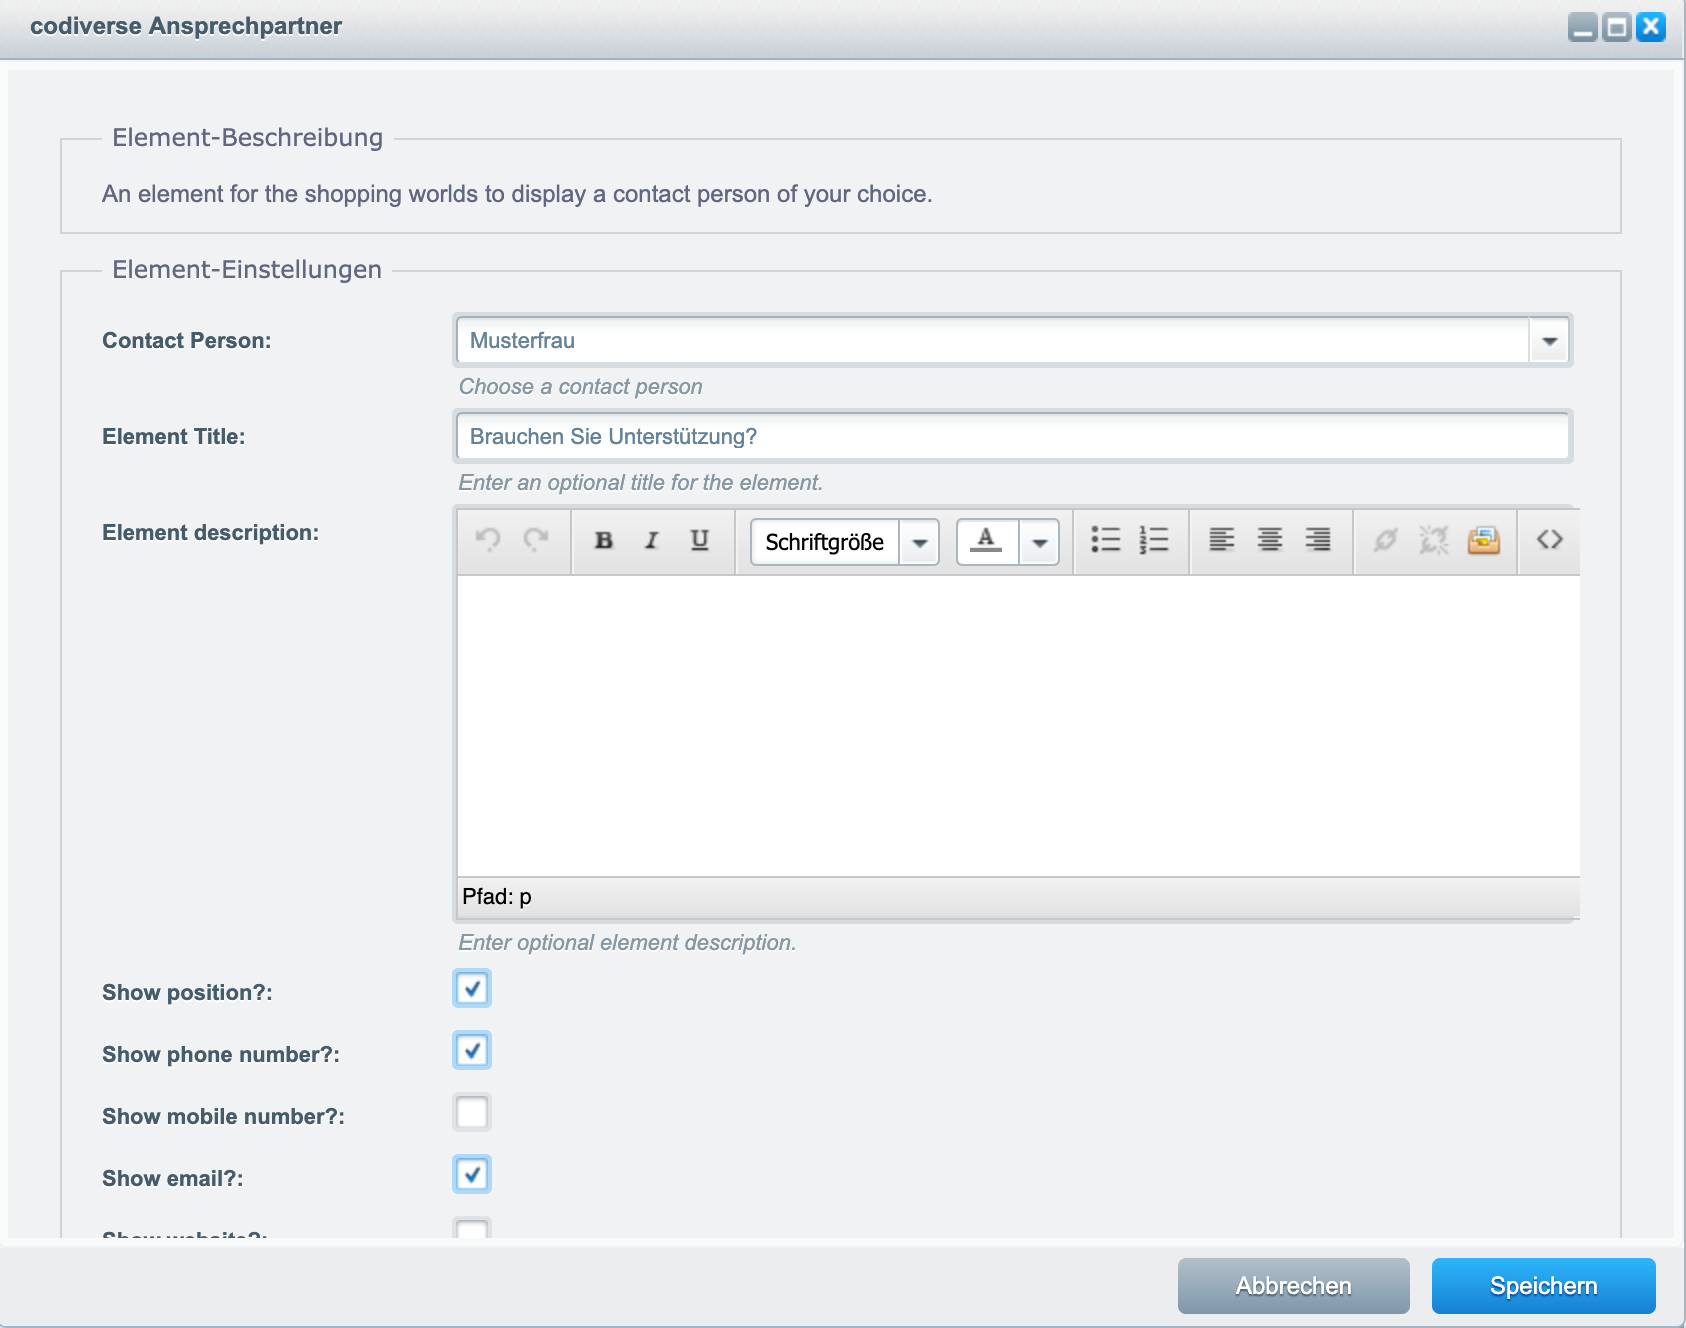The width and height of the screenshot is (1686, 1328).
Task: Open the text color picker dropdown arrow
Action: 1040,542
